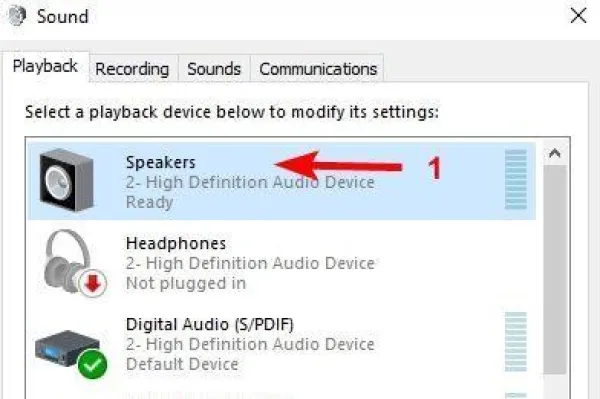Click the red not-plugged-in arrow badge
This screenshot has width=600, height=399.
92,283
